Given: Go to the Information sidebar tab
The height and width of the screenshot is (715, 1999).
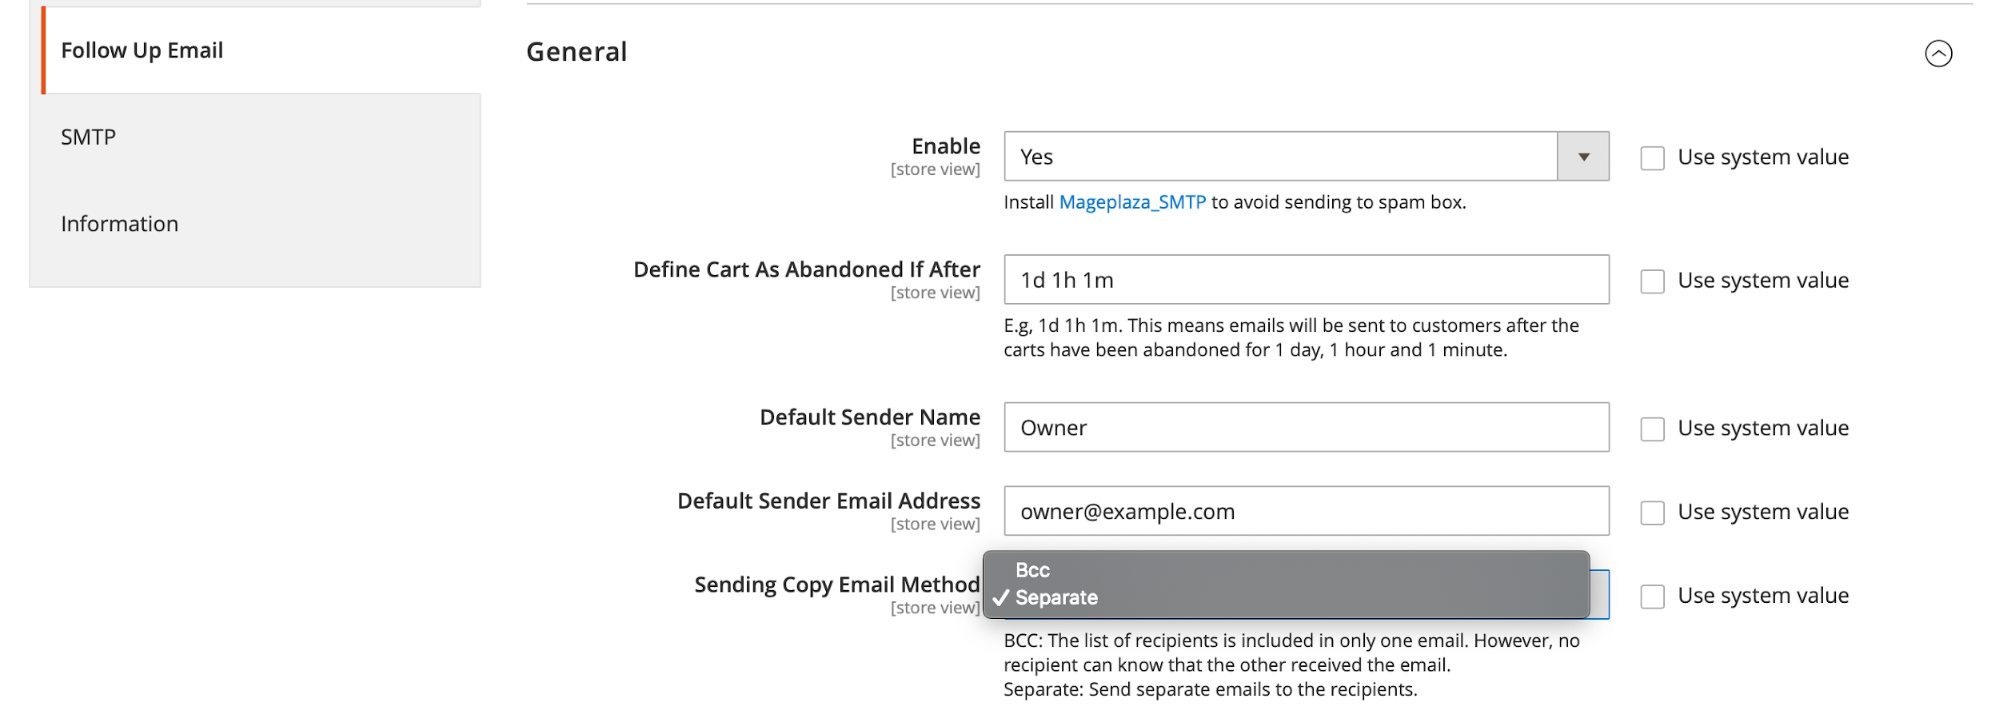Looking at the screenshot, I should coord(120,224).
